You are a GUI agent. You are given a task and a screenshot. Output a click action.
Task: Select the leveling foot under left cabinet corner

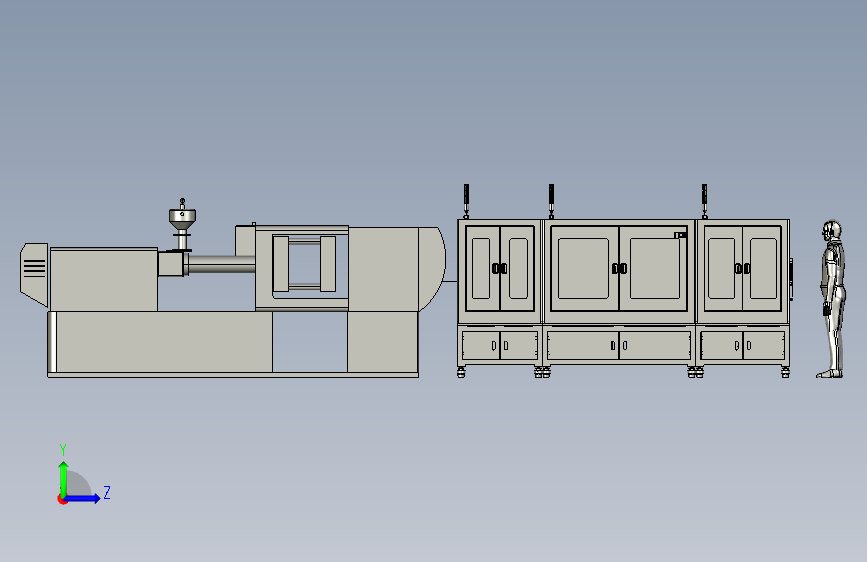tap(462, 372)
